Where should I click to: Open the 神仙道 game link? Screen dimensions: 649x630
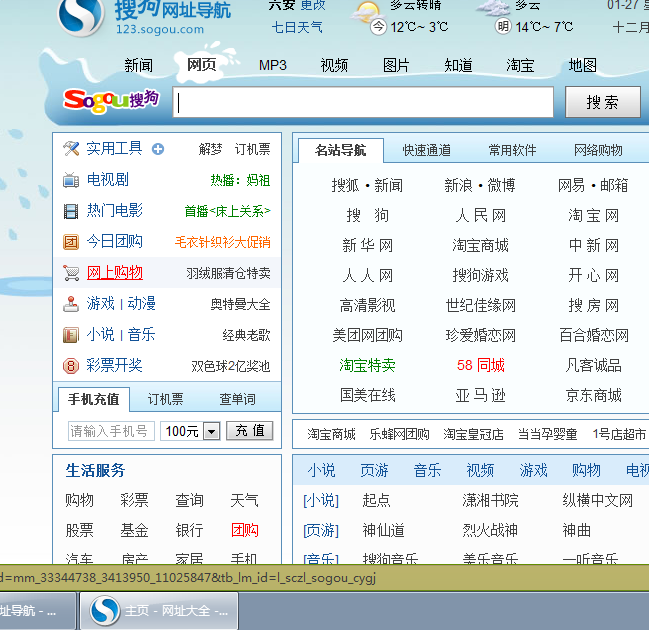[x=383, y=531]
